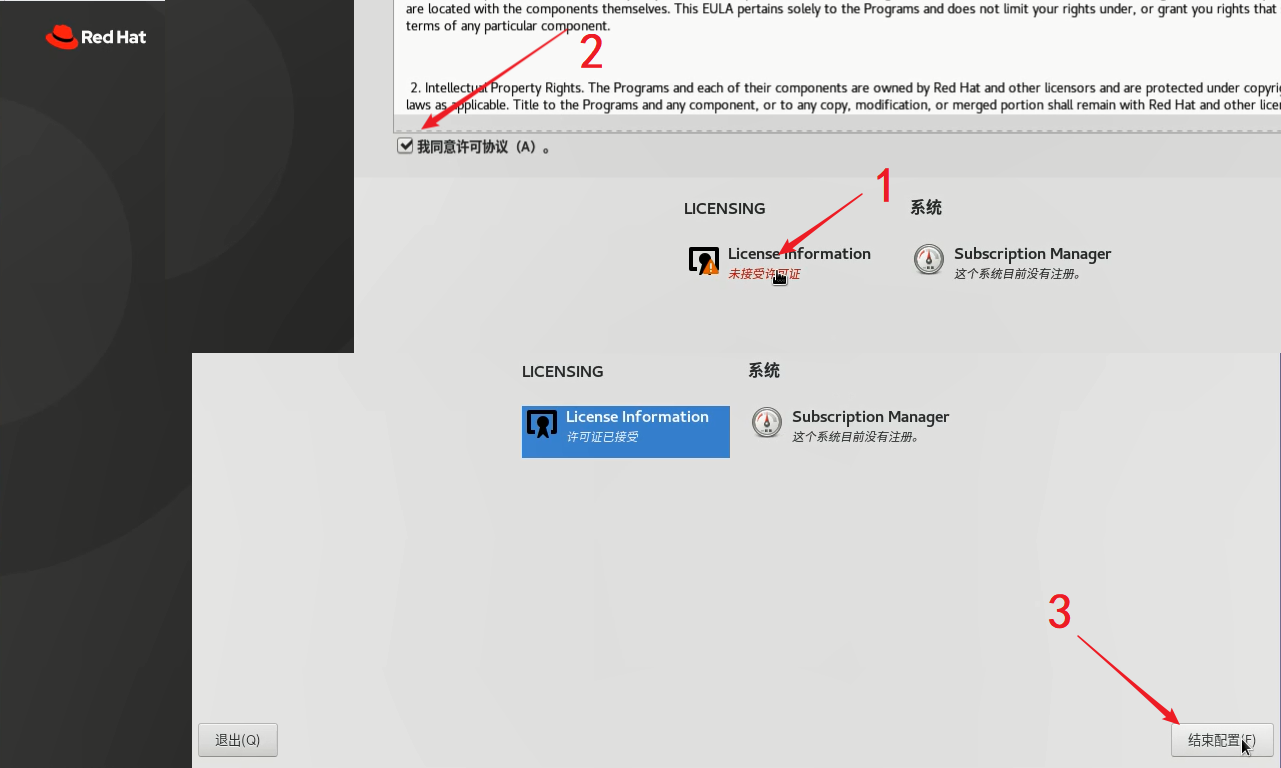Open the License Information icon with warning badge
Image resolution: width=1281 pixels, height=768 pixels.
(x=704, y=261)
